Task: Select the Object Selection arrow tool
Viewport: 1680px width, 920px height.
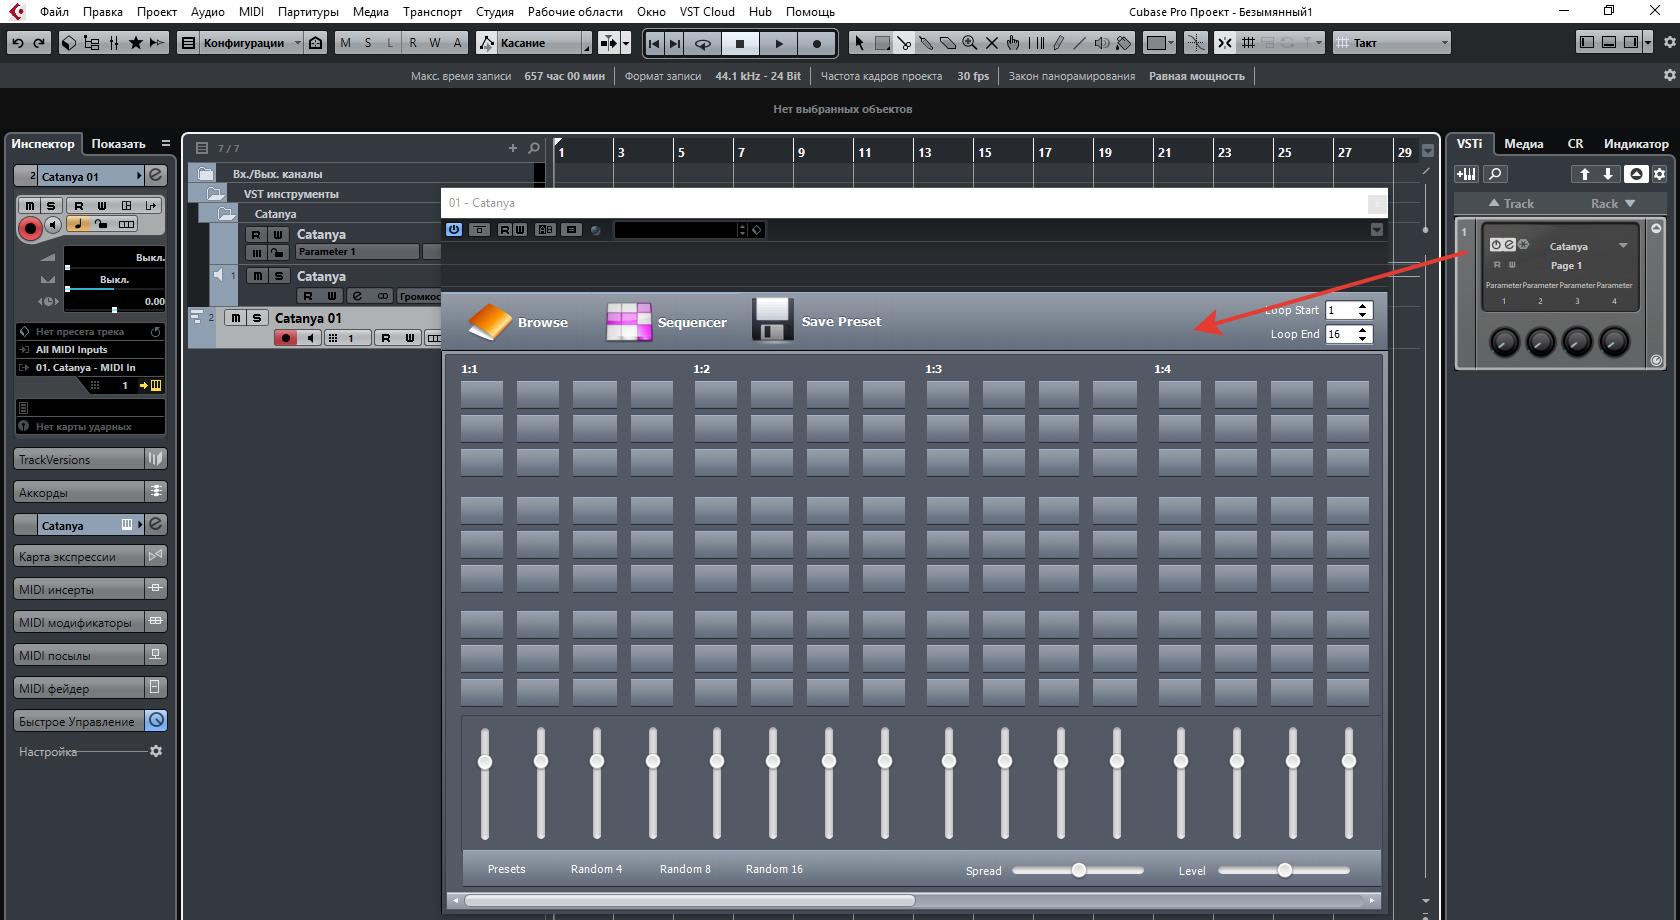Action: (858, 43)
